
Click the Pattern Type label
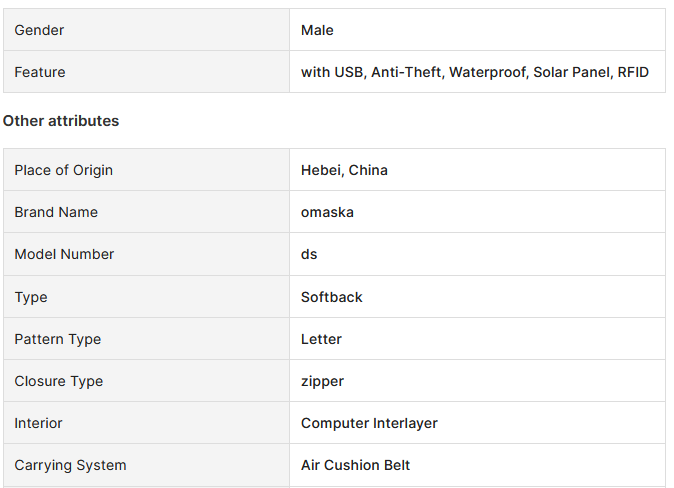(x=58, y=339)
